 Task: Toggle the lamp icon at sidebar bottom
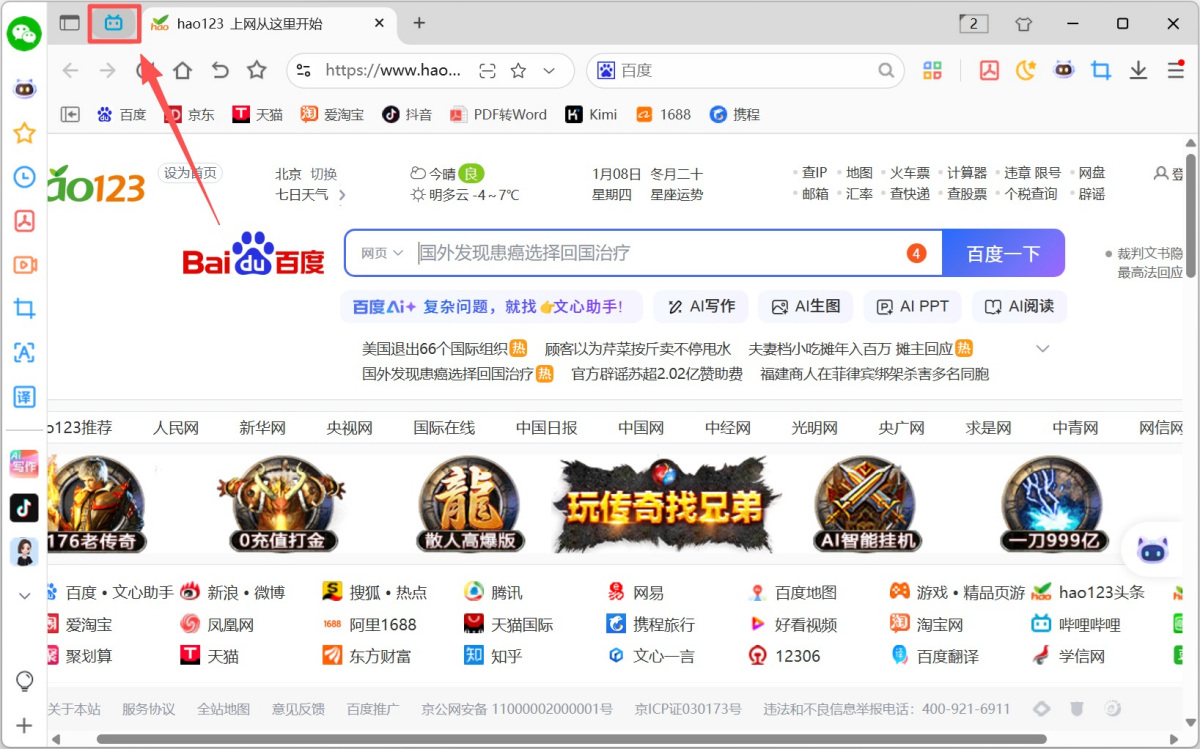coord(23,681)
